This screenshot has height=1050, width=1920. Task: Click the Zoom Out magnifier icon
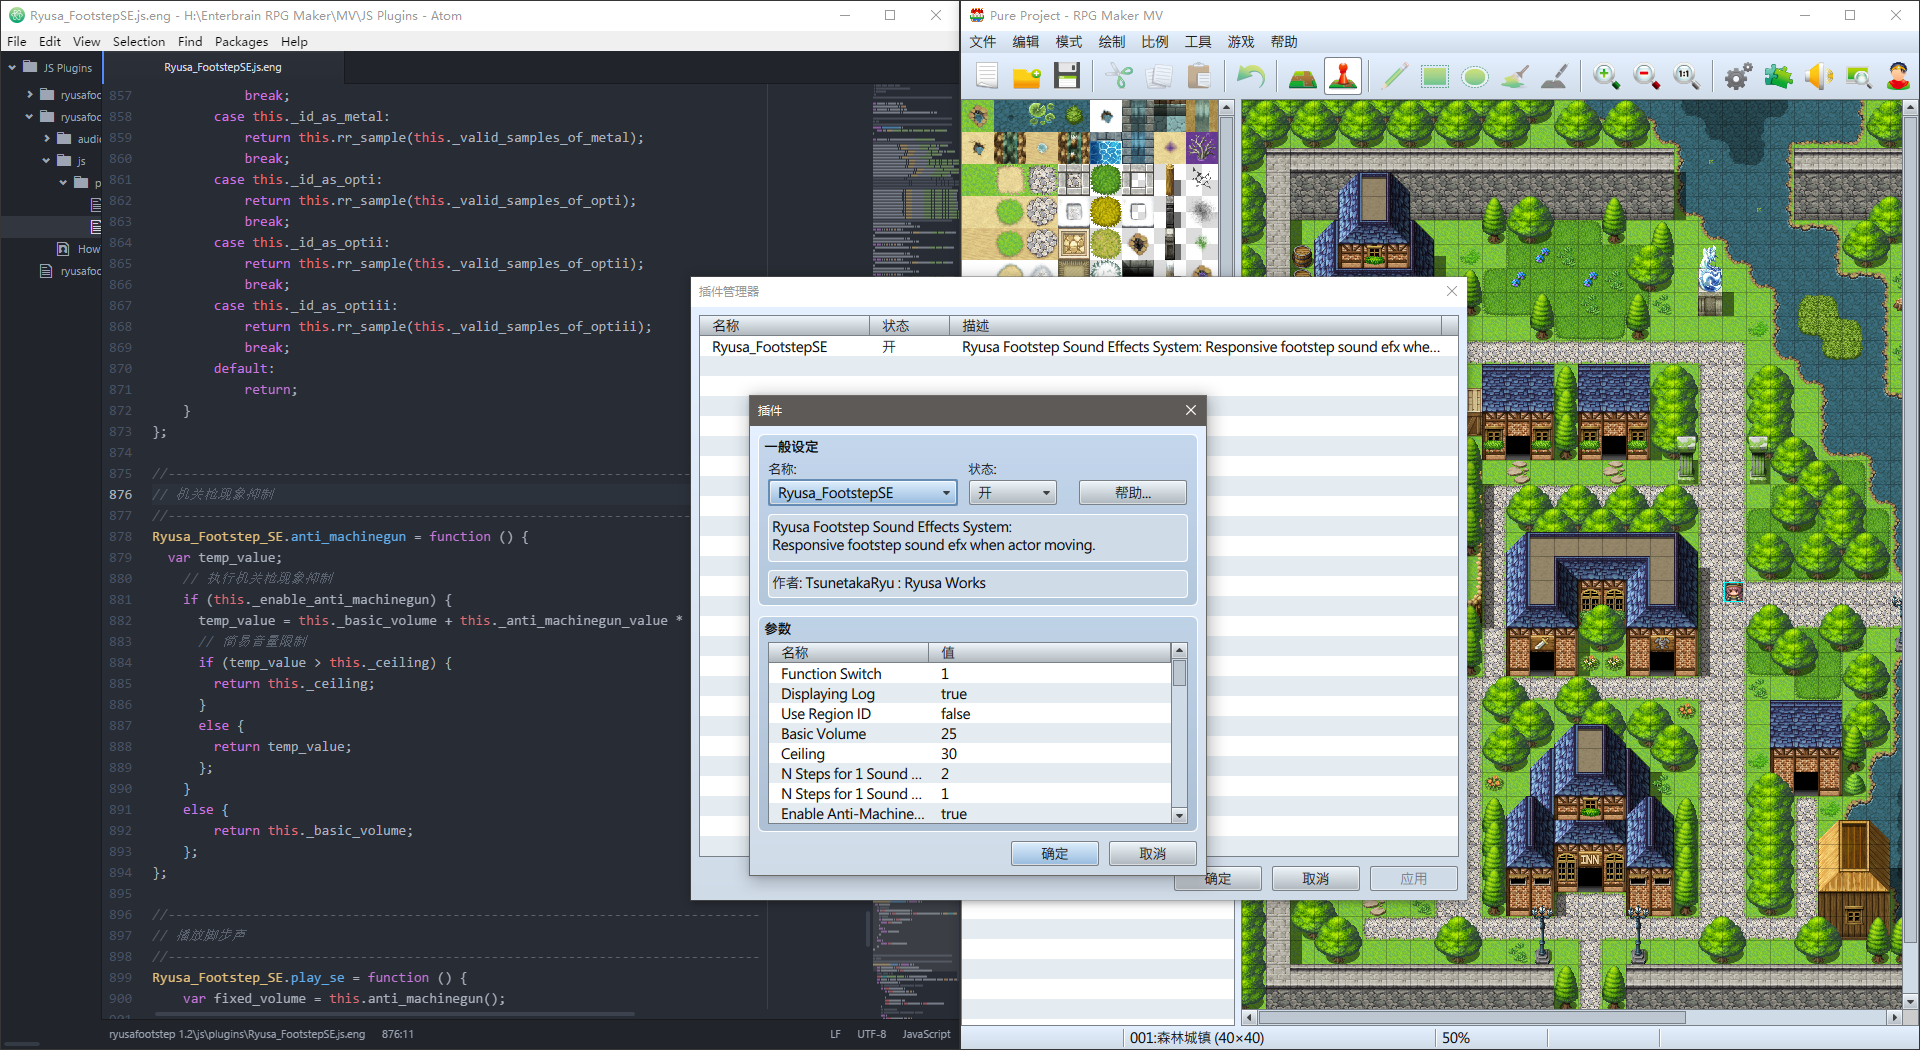[x=1646, y=76]
